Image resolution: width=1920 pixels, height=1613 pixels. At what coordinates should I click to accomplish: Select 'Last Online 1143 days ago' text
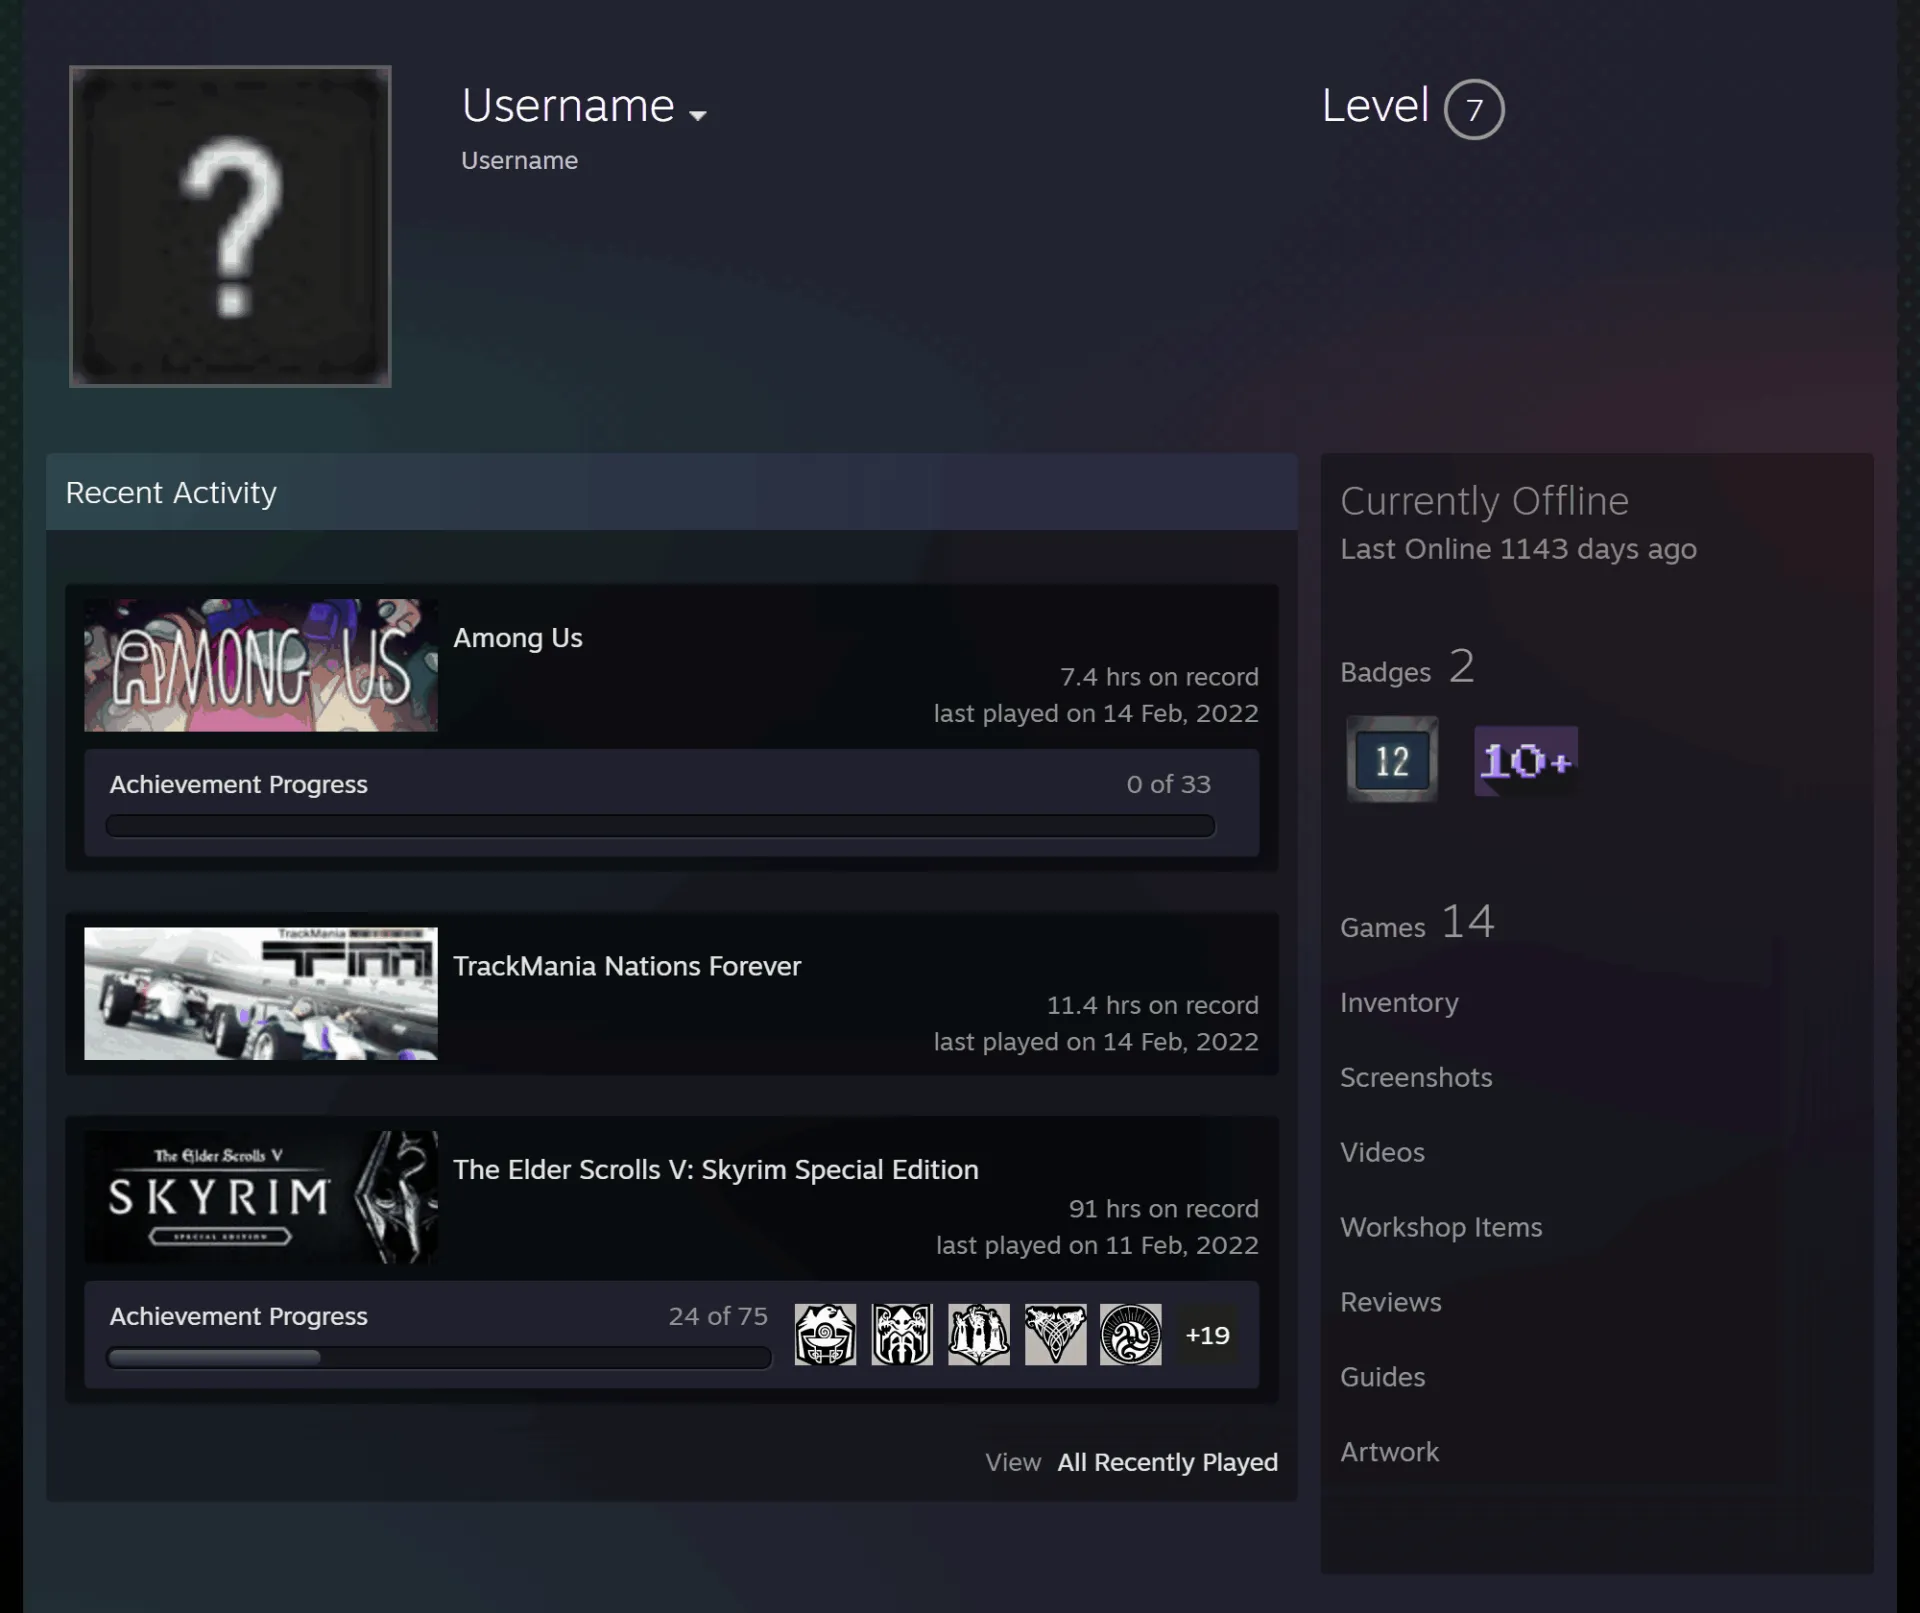coord(1518,549)
